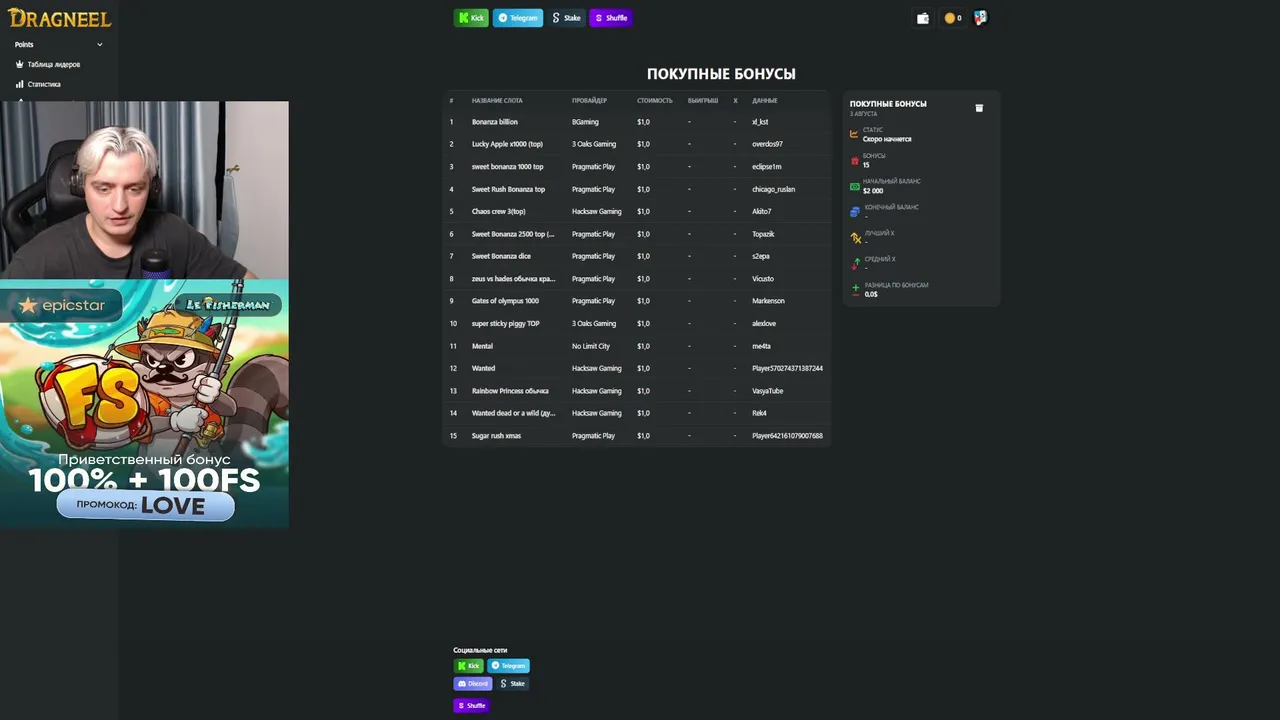Select the Mental slot row
This screenshot has height=720, width=1280.
[637, 346]
